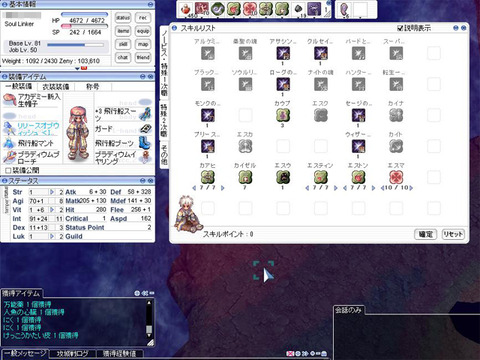Click the base level experience bar
480x360 pixels.
click(x=76, y=45)
